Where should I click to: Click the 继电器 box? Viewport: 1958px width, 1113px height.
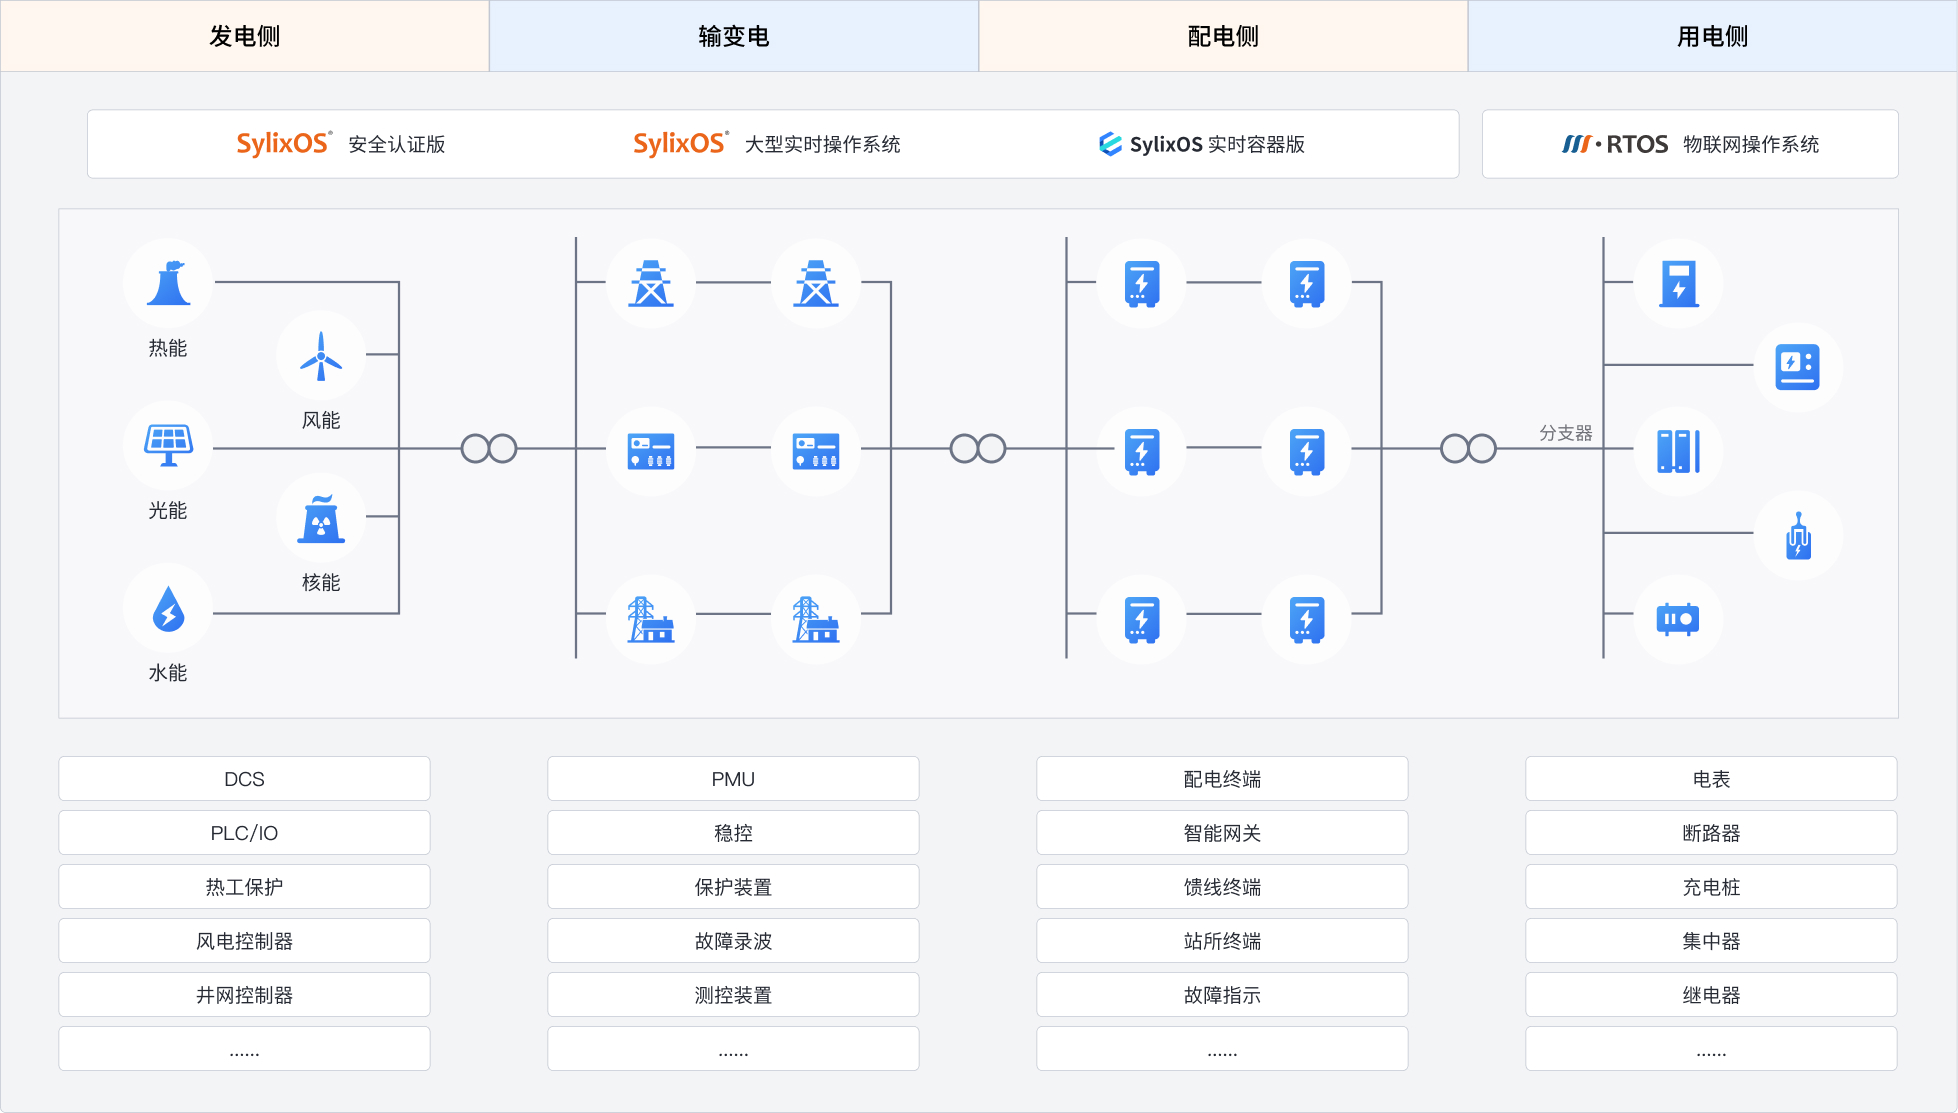pos(1711,995)
